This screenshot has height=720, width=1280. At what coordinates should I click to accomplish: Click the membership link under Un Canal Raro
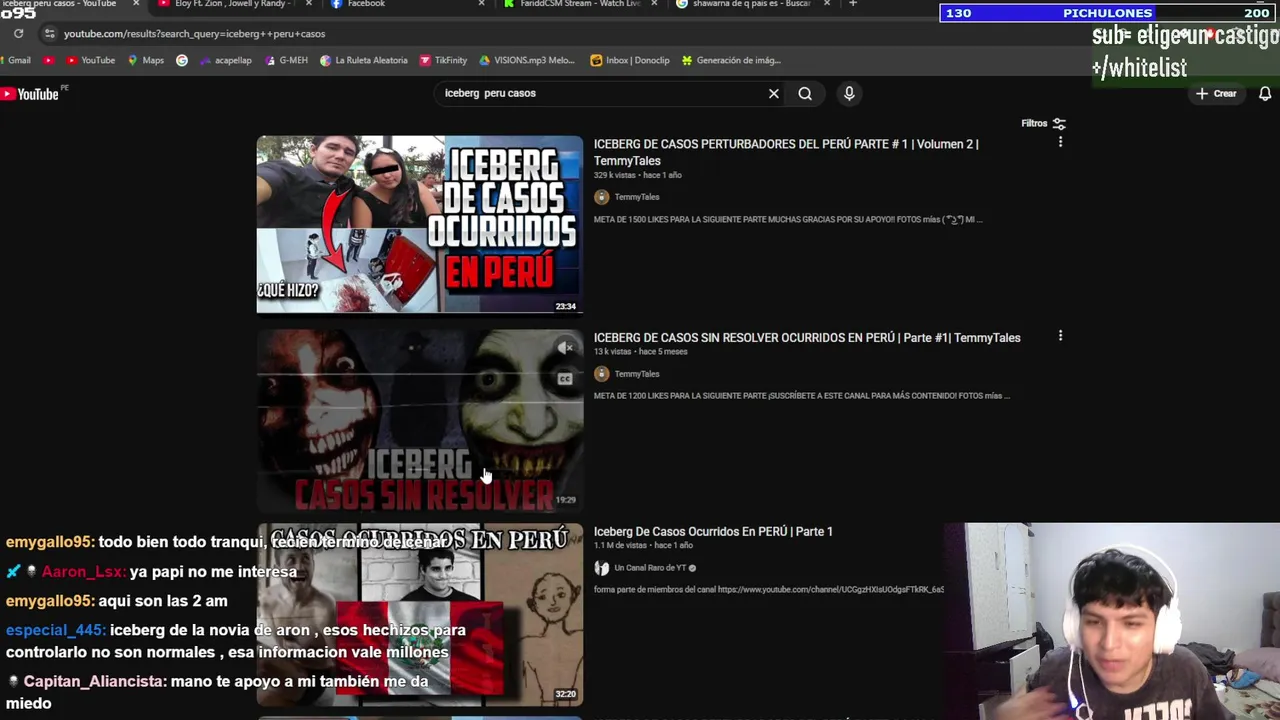click(x=831, y=590)
